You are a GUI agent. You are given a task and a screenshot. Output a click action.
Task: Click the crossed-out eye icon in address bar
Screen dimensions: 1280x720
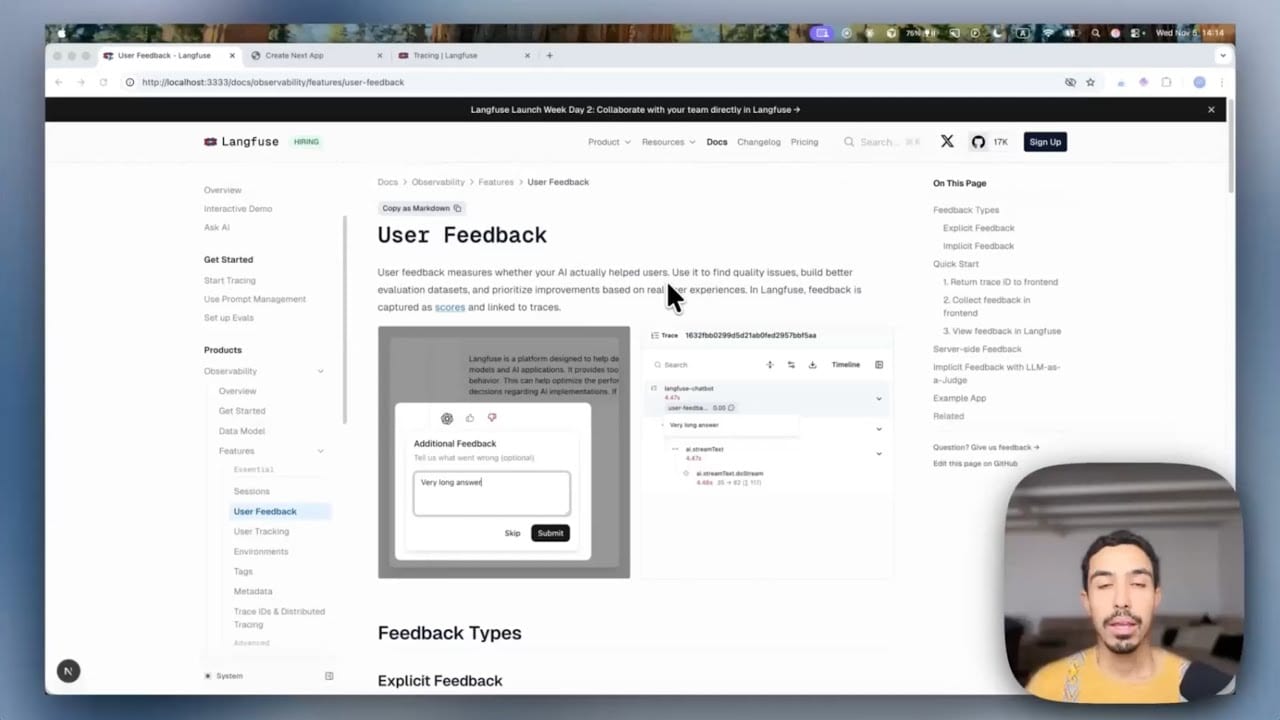tap(1070, 82)
